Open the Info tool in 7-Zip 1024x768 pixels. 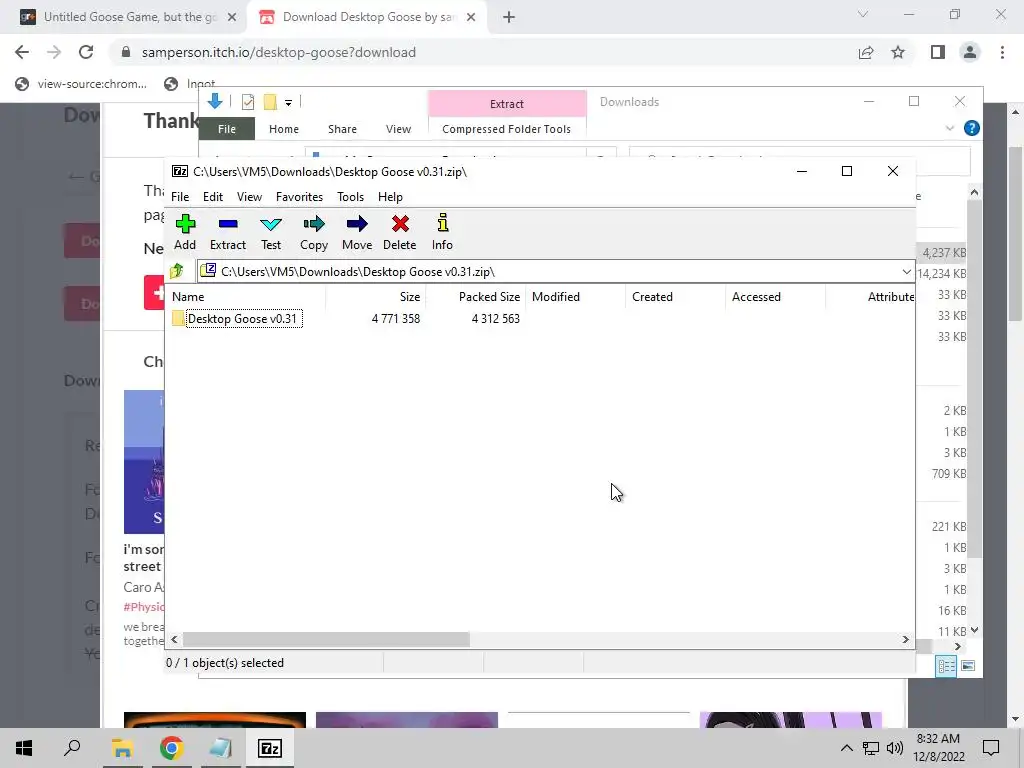pos(442,232)
